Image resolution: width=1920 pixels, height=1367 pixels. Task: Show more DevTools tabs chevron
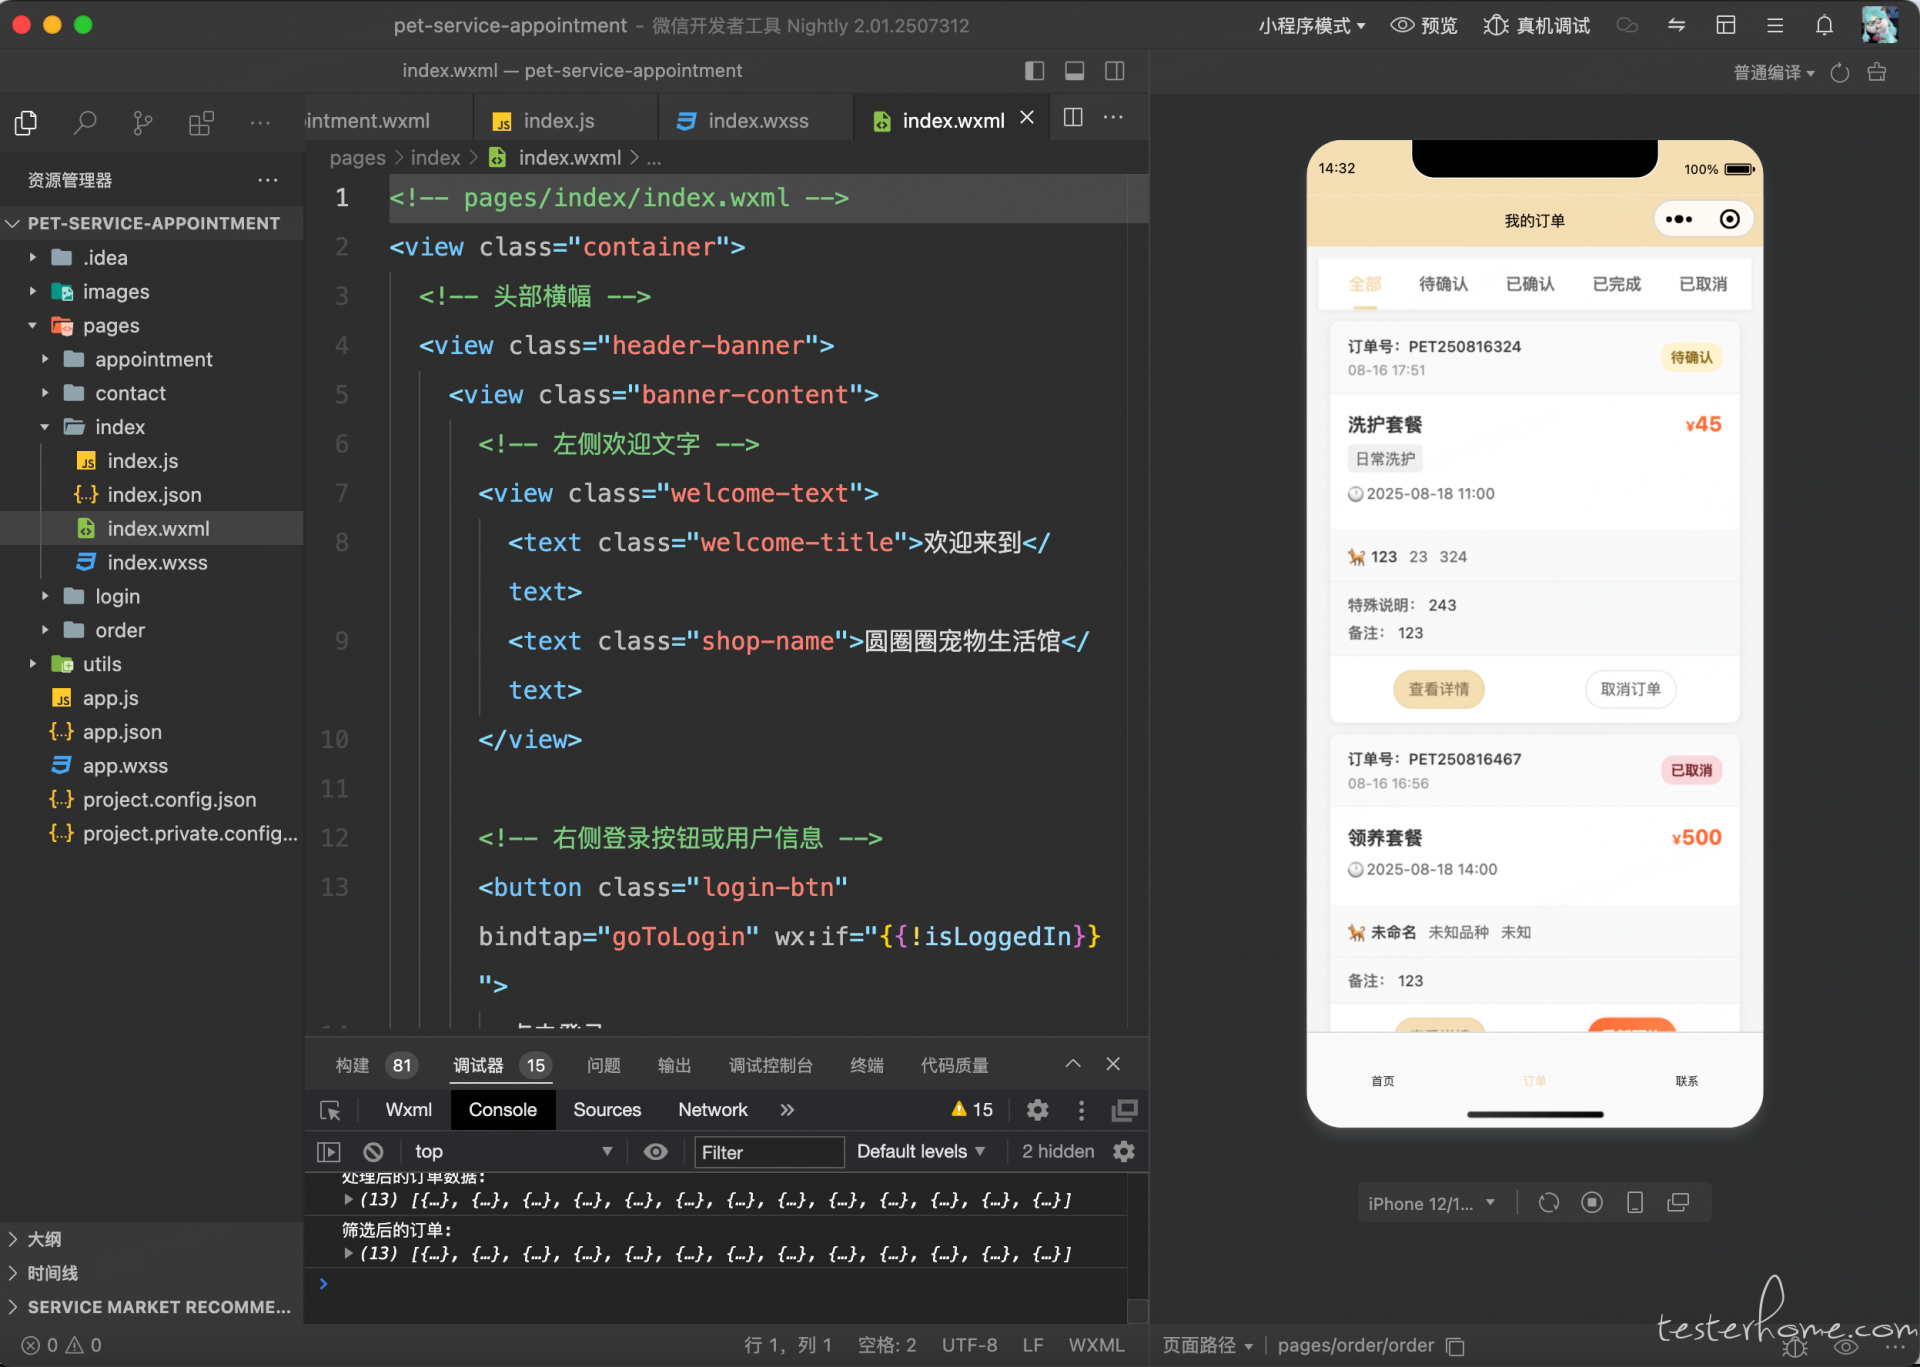787,1110
